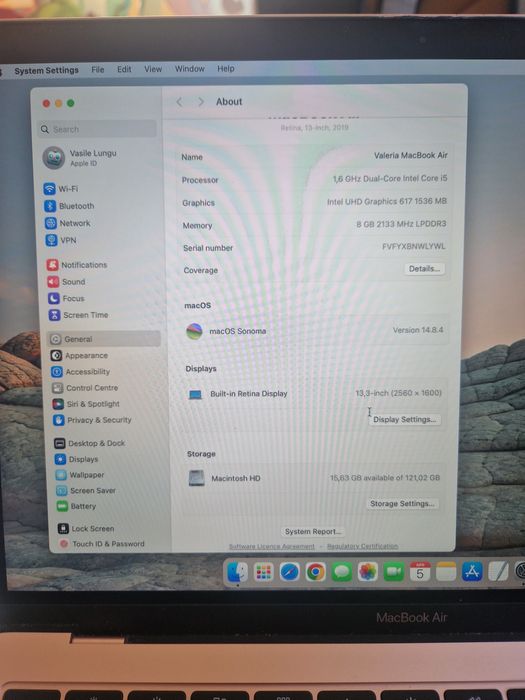Select Control Centre in sidebar

click(x=85, y=388)
